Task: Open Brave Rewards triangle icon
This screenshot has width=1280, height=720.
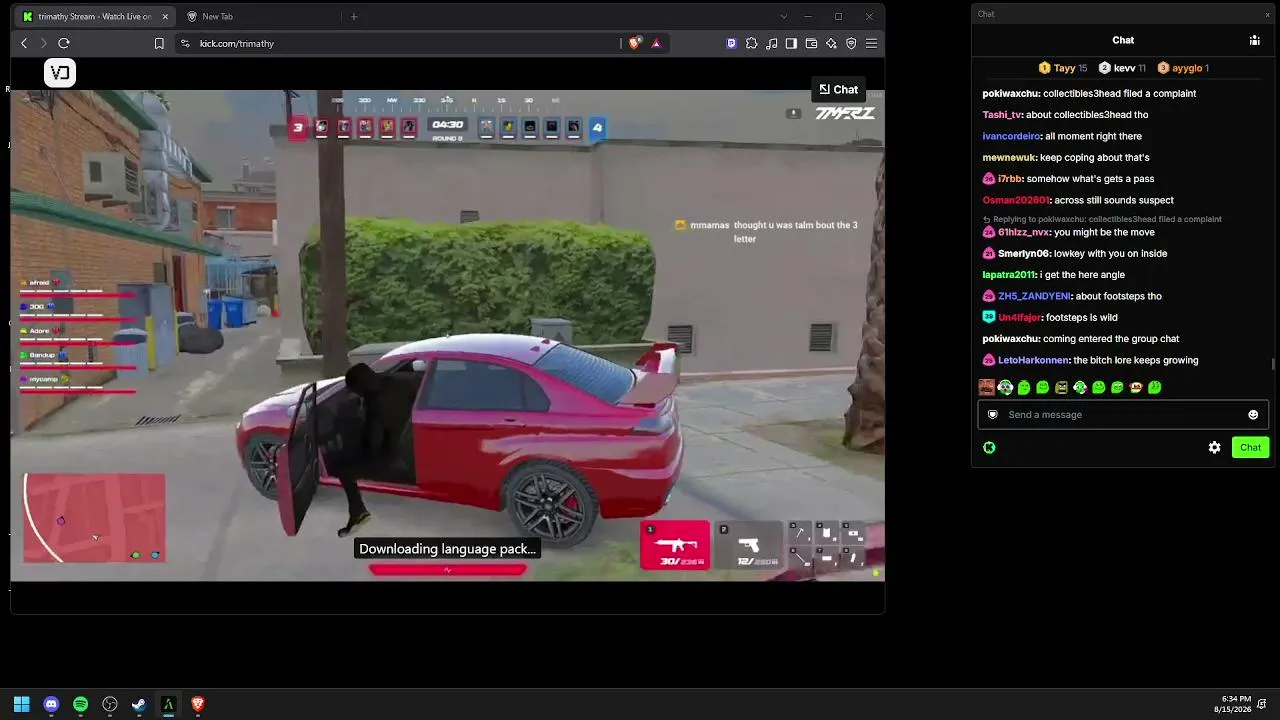Action: click(x=656, y=43)
